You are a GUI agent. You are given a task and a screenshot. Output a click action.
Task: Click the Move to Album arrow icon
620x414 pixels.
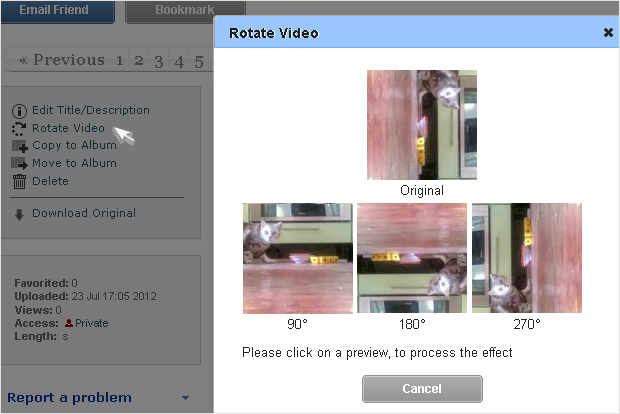point(19,163)
